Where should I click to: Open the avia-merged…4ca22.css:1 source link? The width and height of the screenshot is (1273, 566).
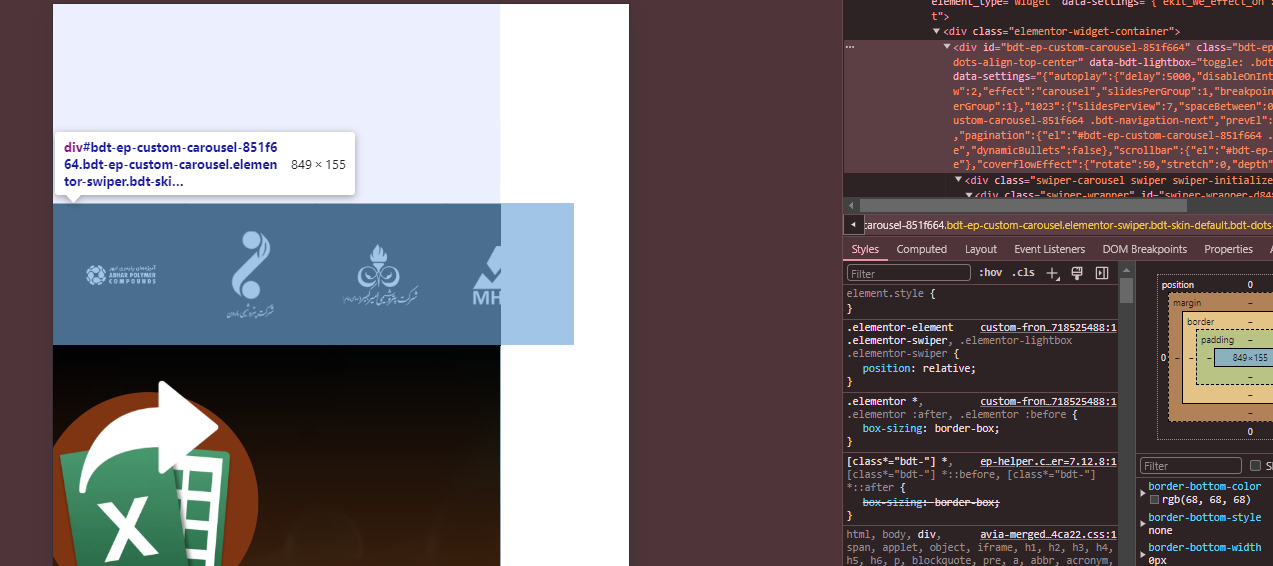(x=1048, y=534)
